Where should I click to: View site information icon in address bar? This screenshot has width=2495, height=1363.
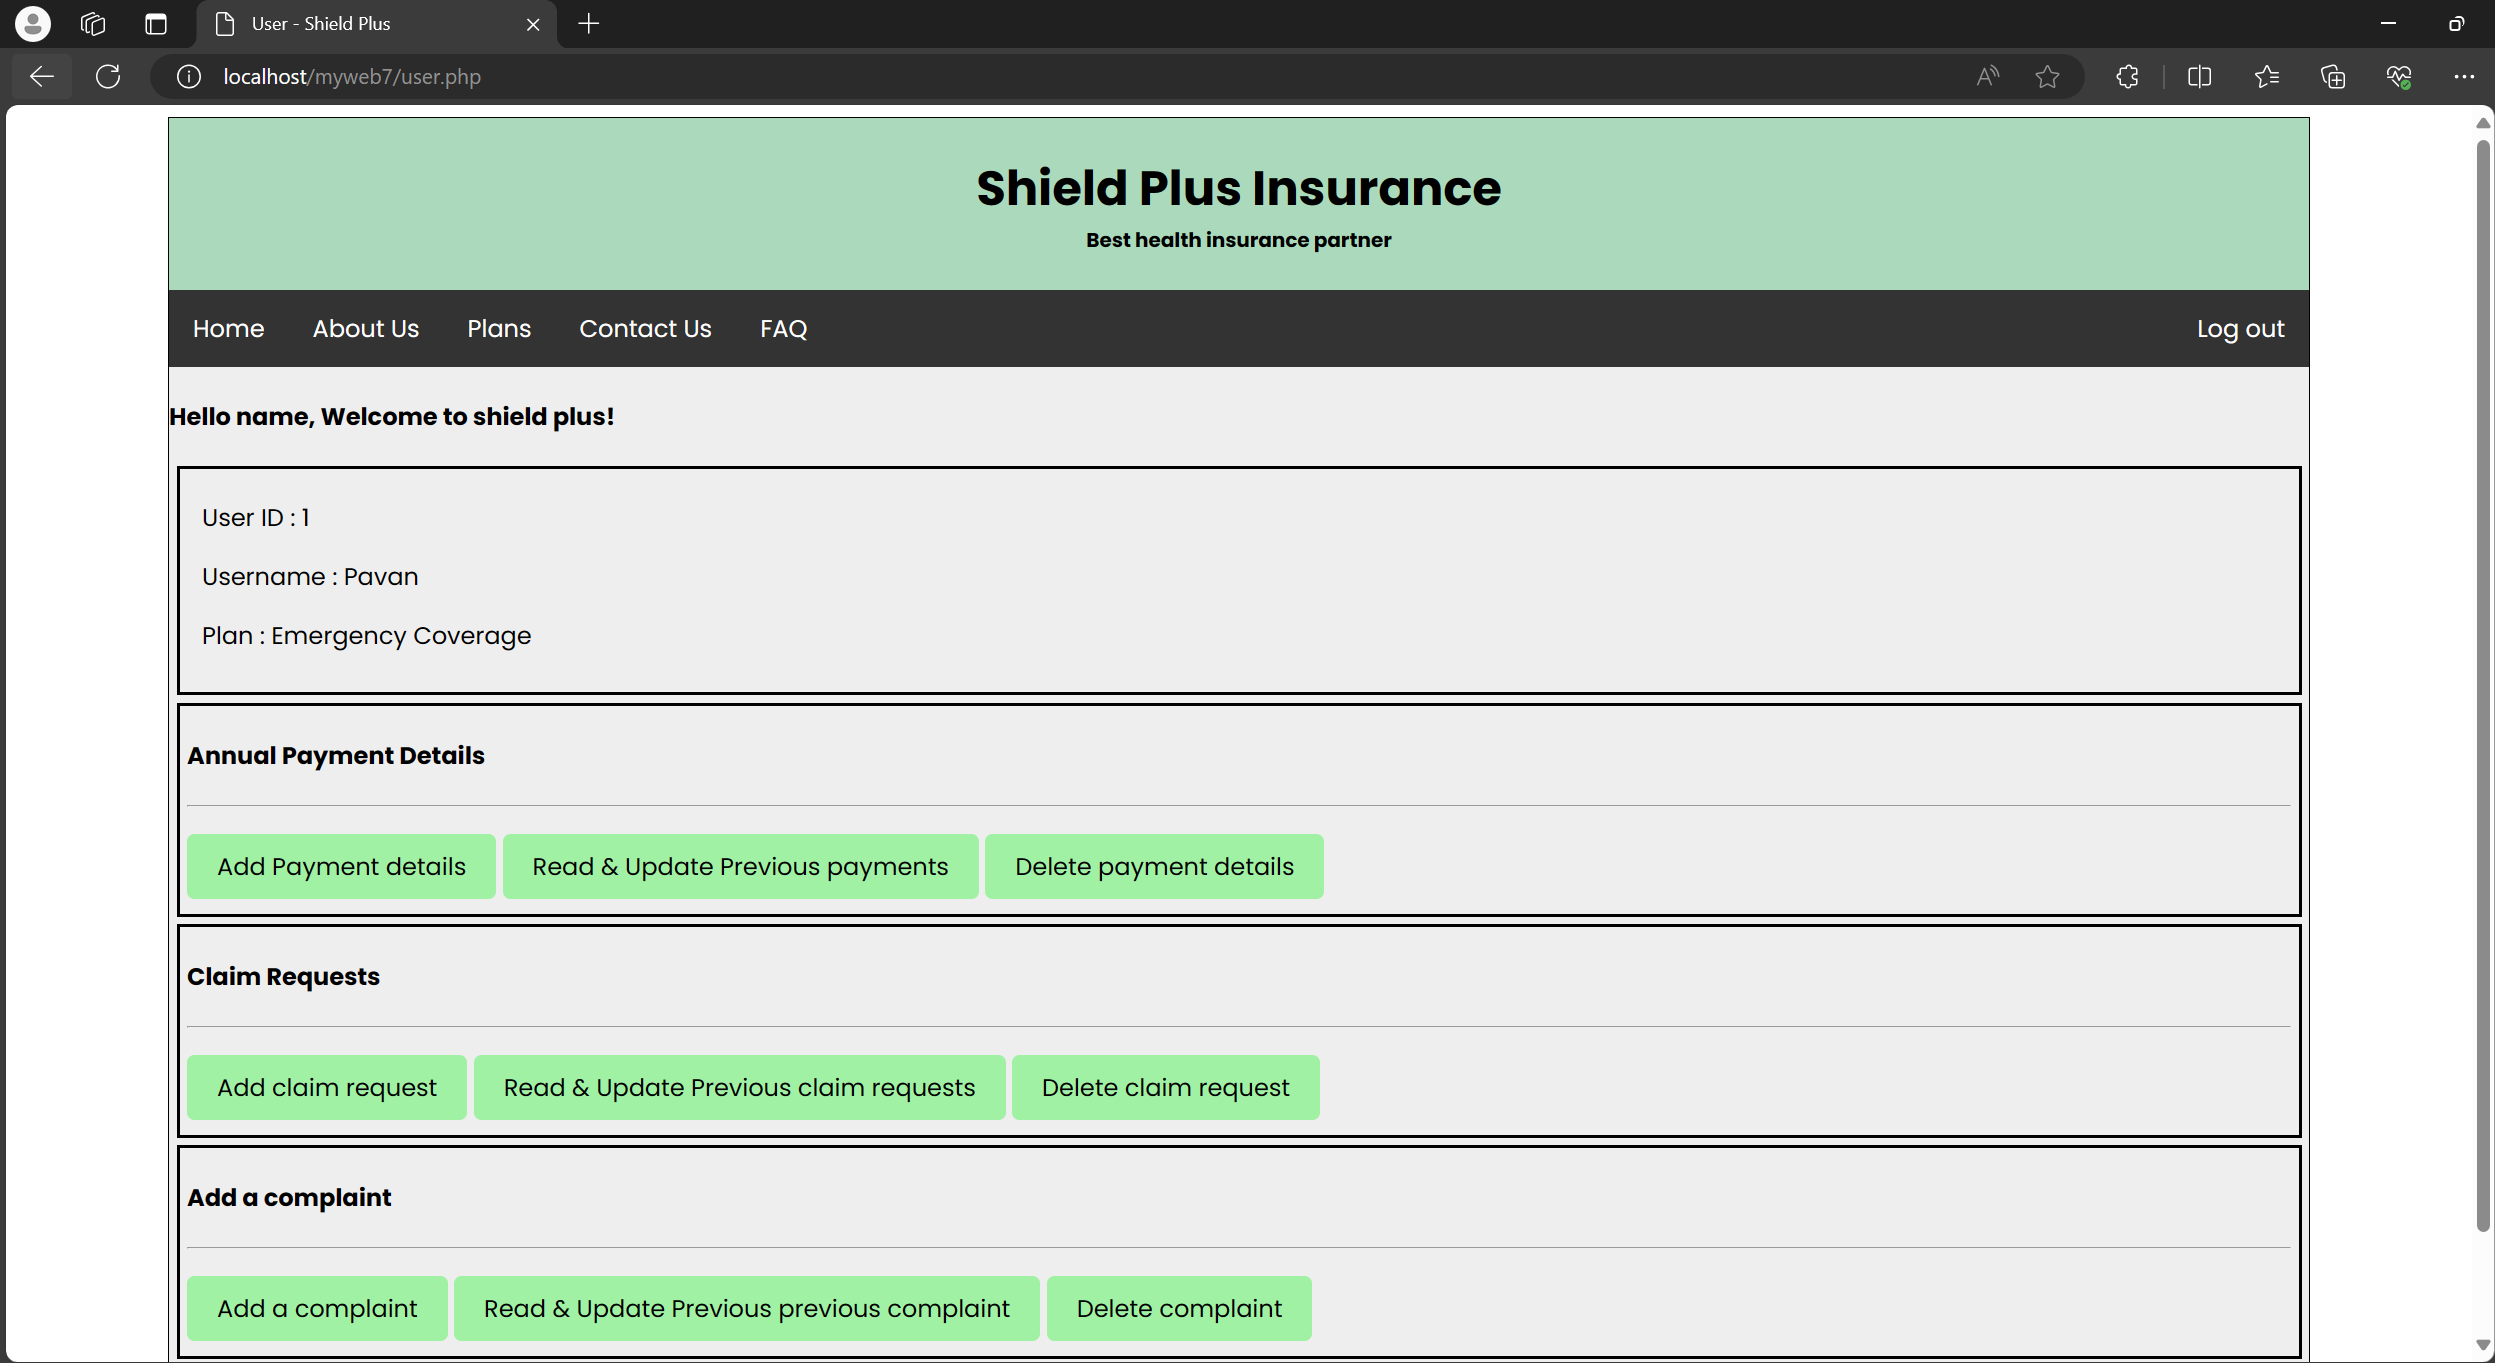coord(189,77)
